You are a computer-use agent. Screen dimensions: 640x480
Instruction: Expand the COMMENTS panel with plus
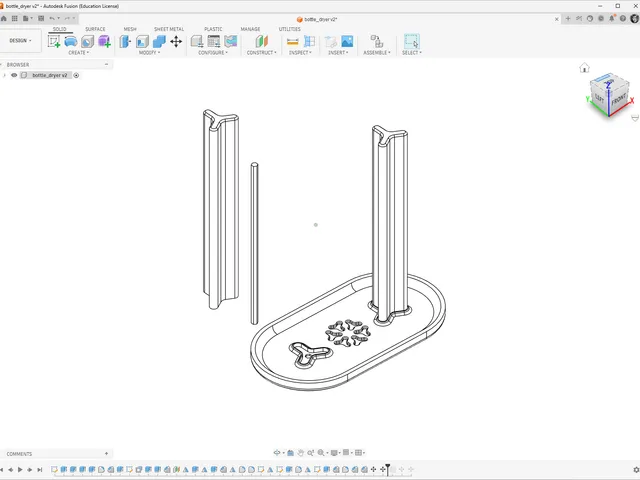pyautogui.click(x=107, y=453)
